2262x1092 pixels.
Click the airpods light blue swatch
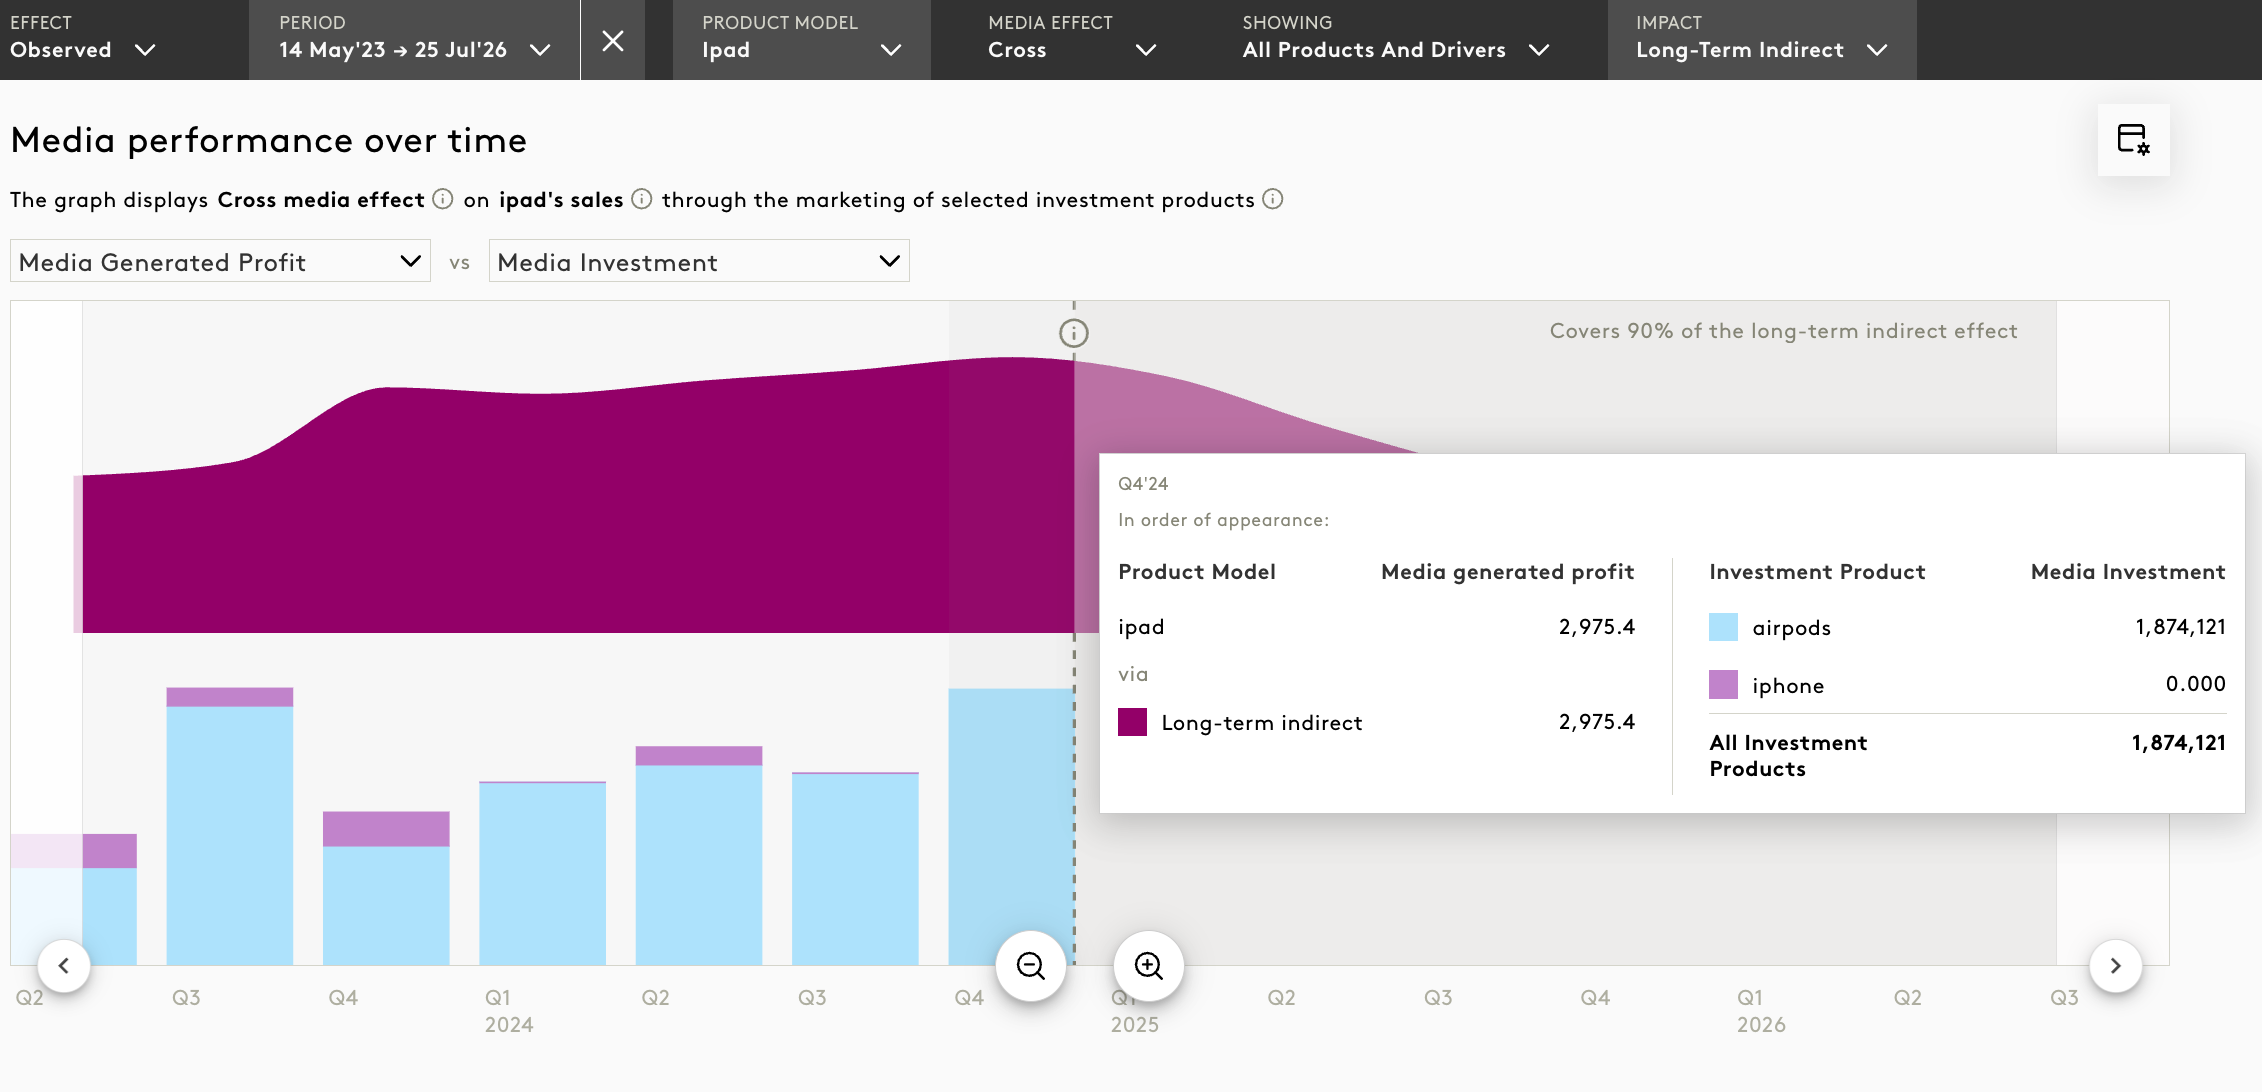click(x=1723, y=628)
